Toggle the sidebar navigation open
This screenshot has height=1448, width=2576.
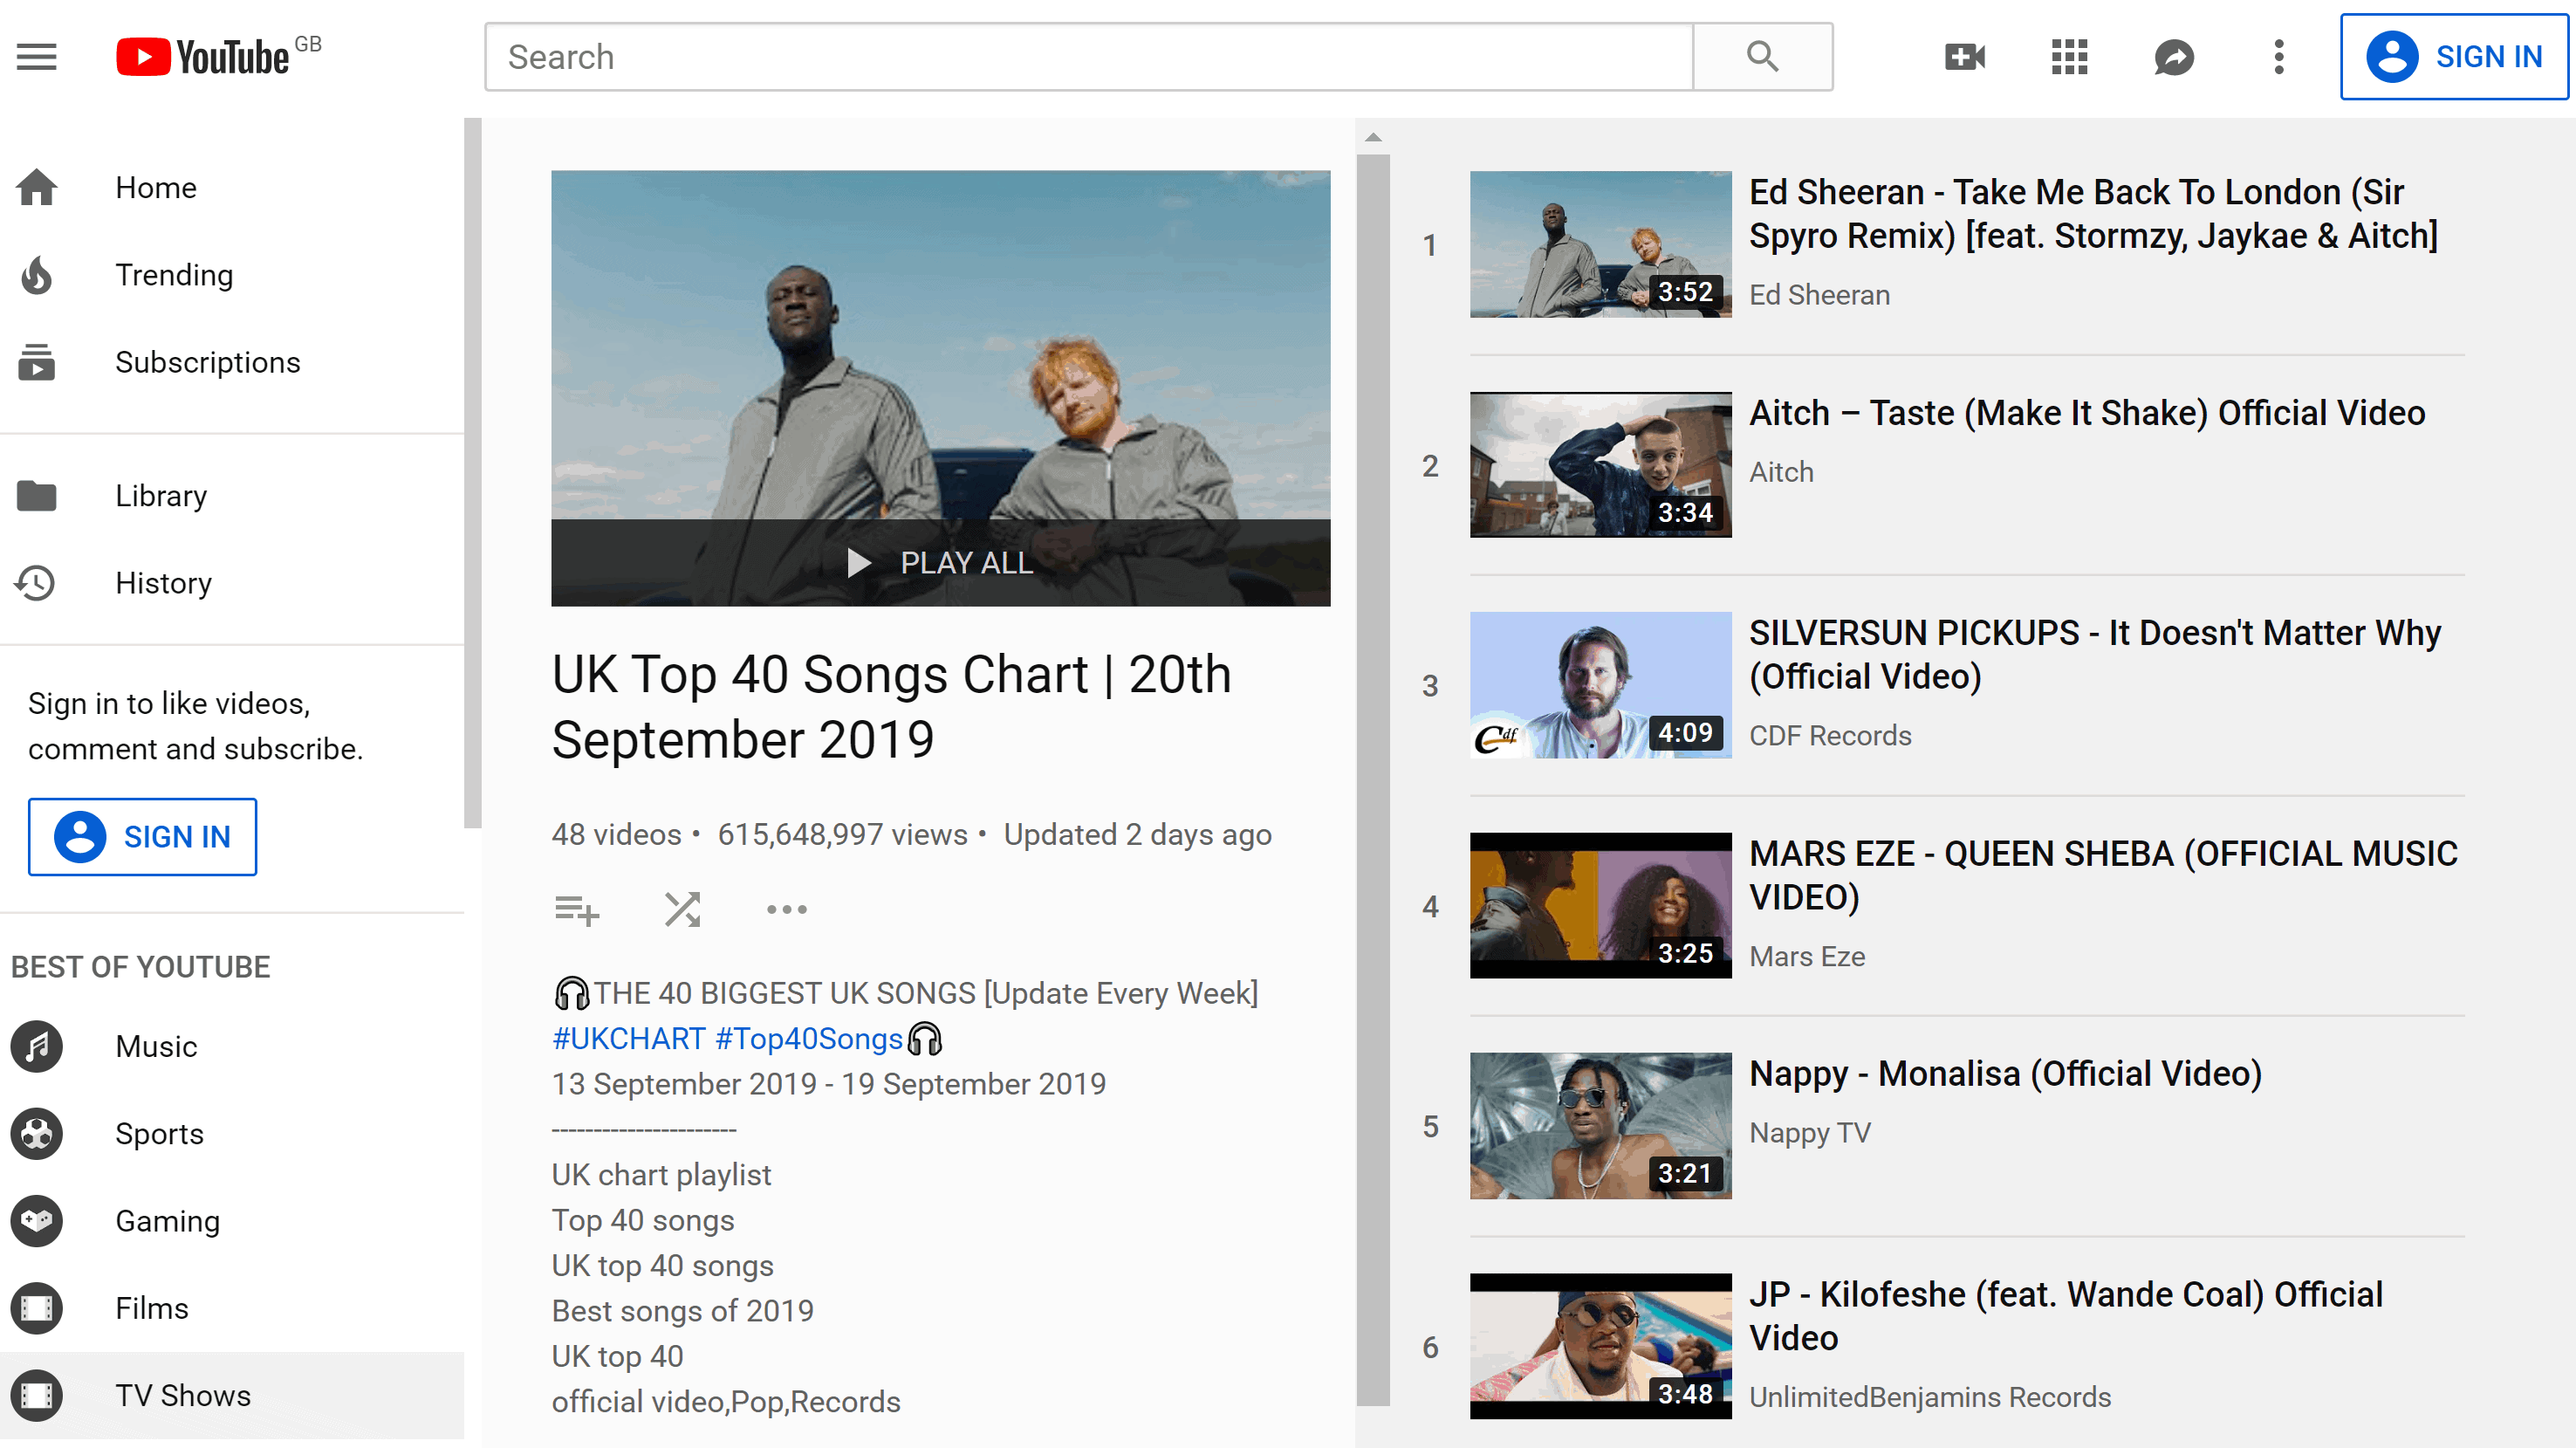point(39,55)
